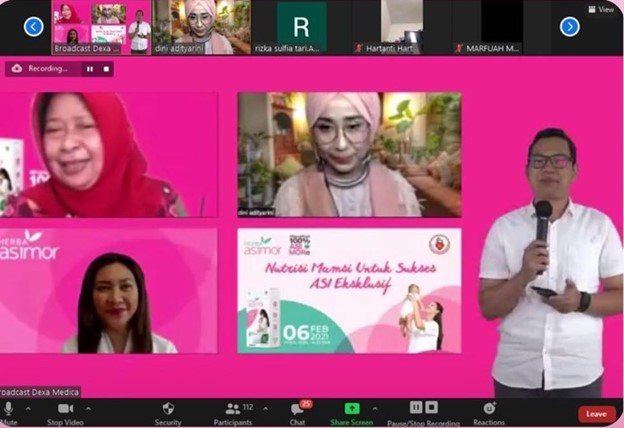Open the Security shield menu
The width and height of the screenshot is (624, 428).
point(168,414)
